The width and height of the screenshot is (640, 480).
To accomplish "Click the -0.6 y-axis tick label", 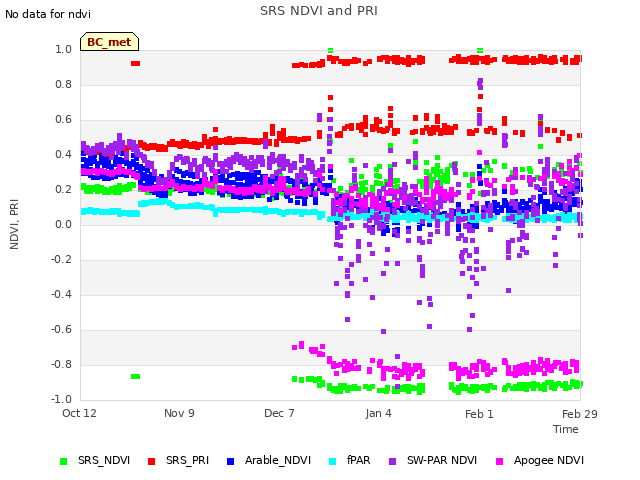I will click(61, 329).
